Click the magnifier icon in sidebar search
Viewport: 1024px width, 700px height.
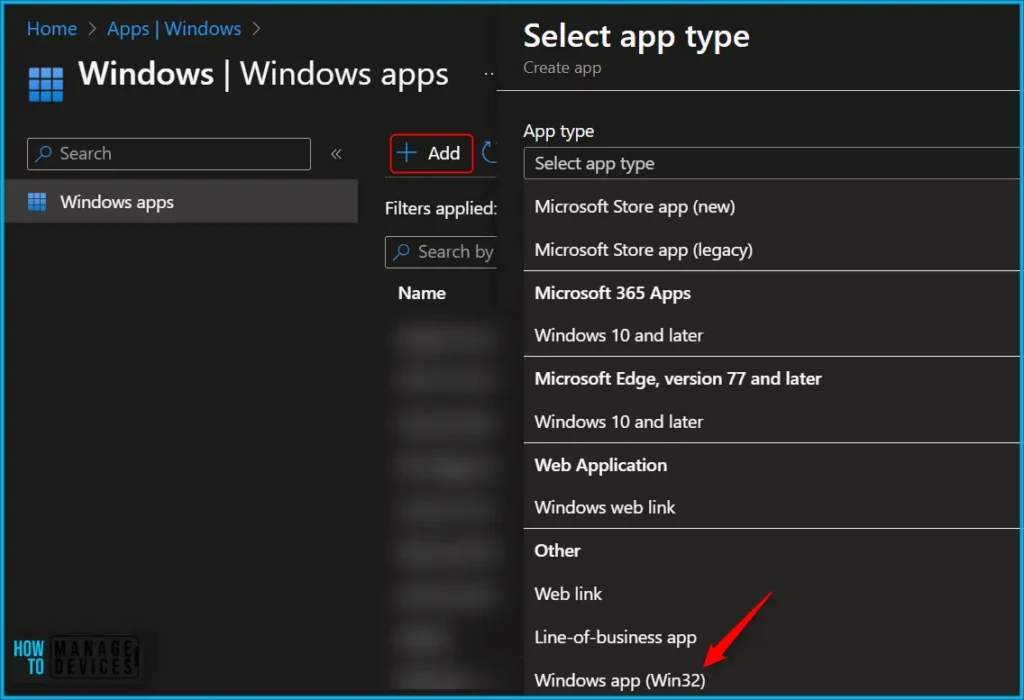pyautogui.click(x=44, y=153)
